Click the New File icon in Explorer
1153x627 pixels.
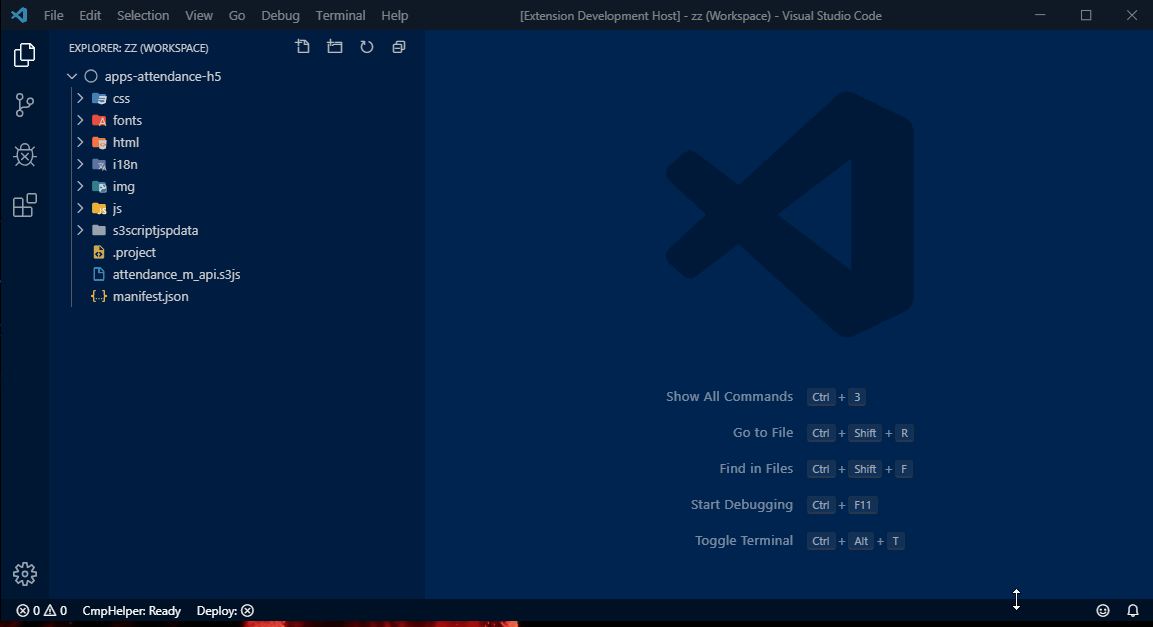coord(302,47)
